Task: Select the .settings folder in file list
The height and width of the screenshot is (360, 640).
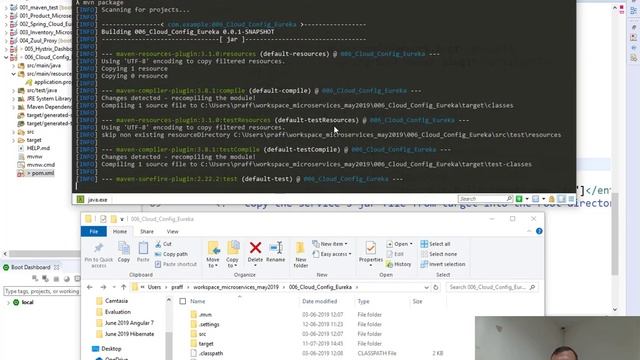Action: tap(209, 324)
